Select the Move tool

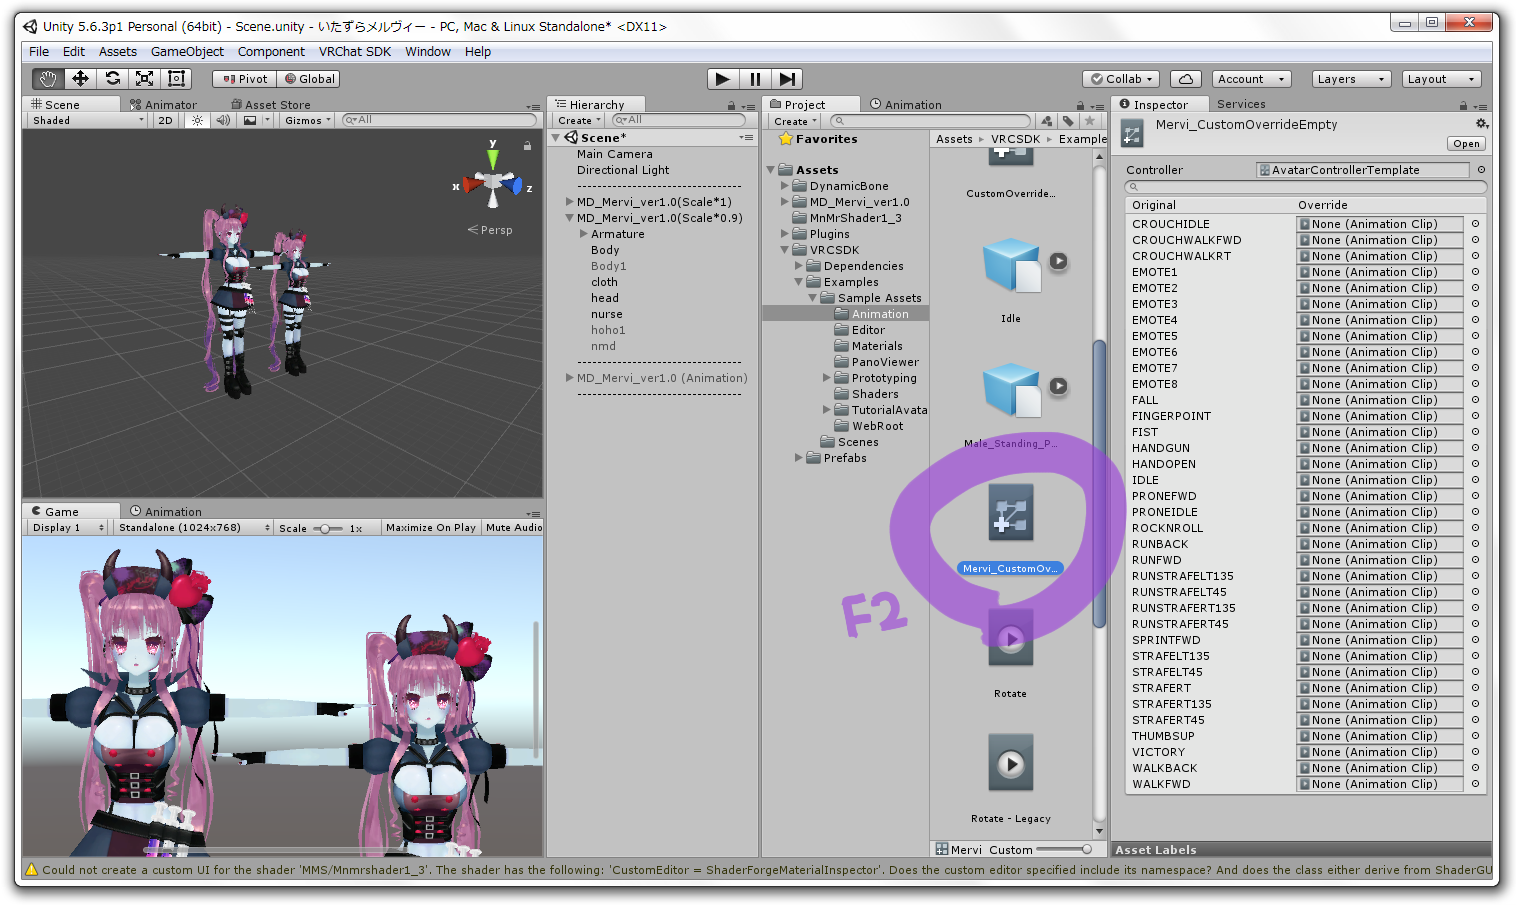(x=80, y=79)
